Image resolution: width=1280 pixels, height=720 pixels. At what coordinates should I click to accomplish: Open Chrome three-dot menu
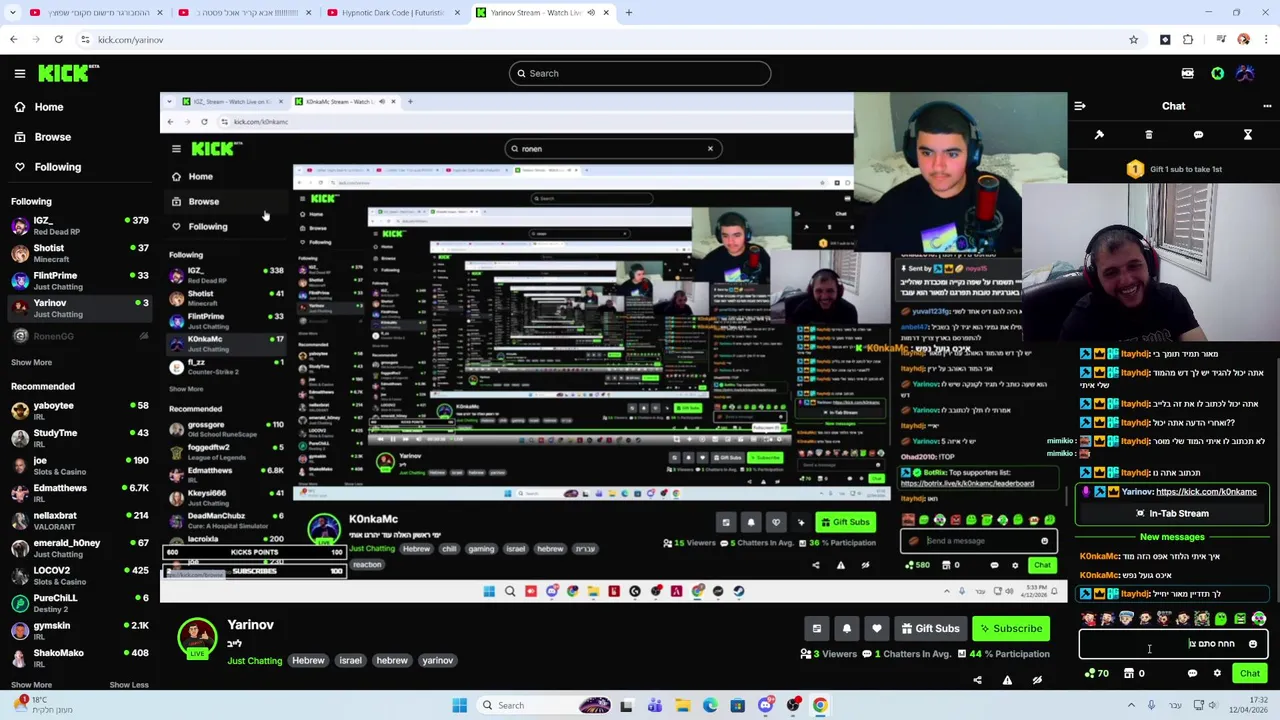point(1265,40)
